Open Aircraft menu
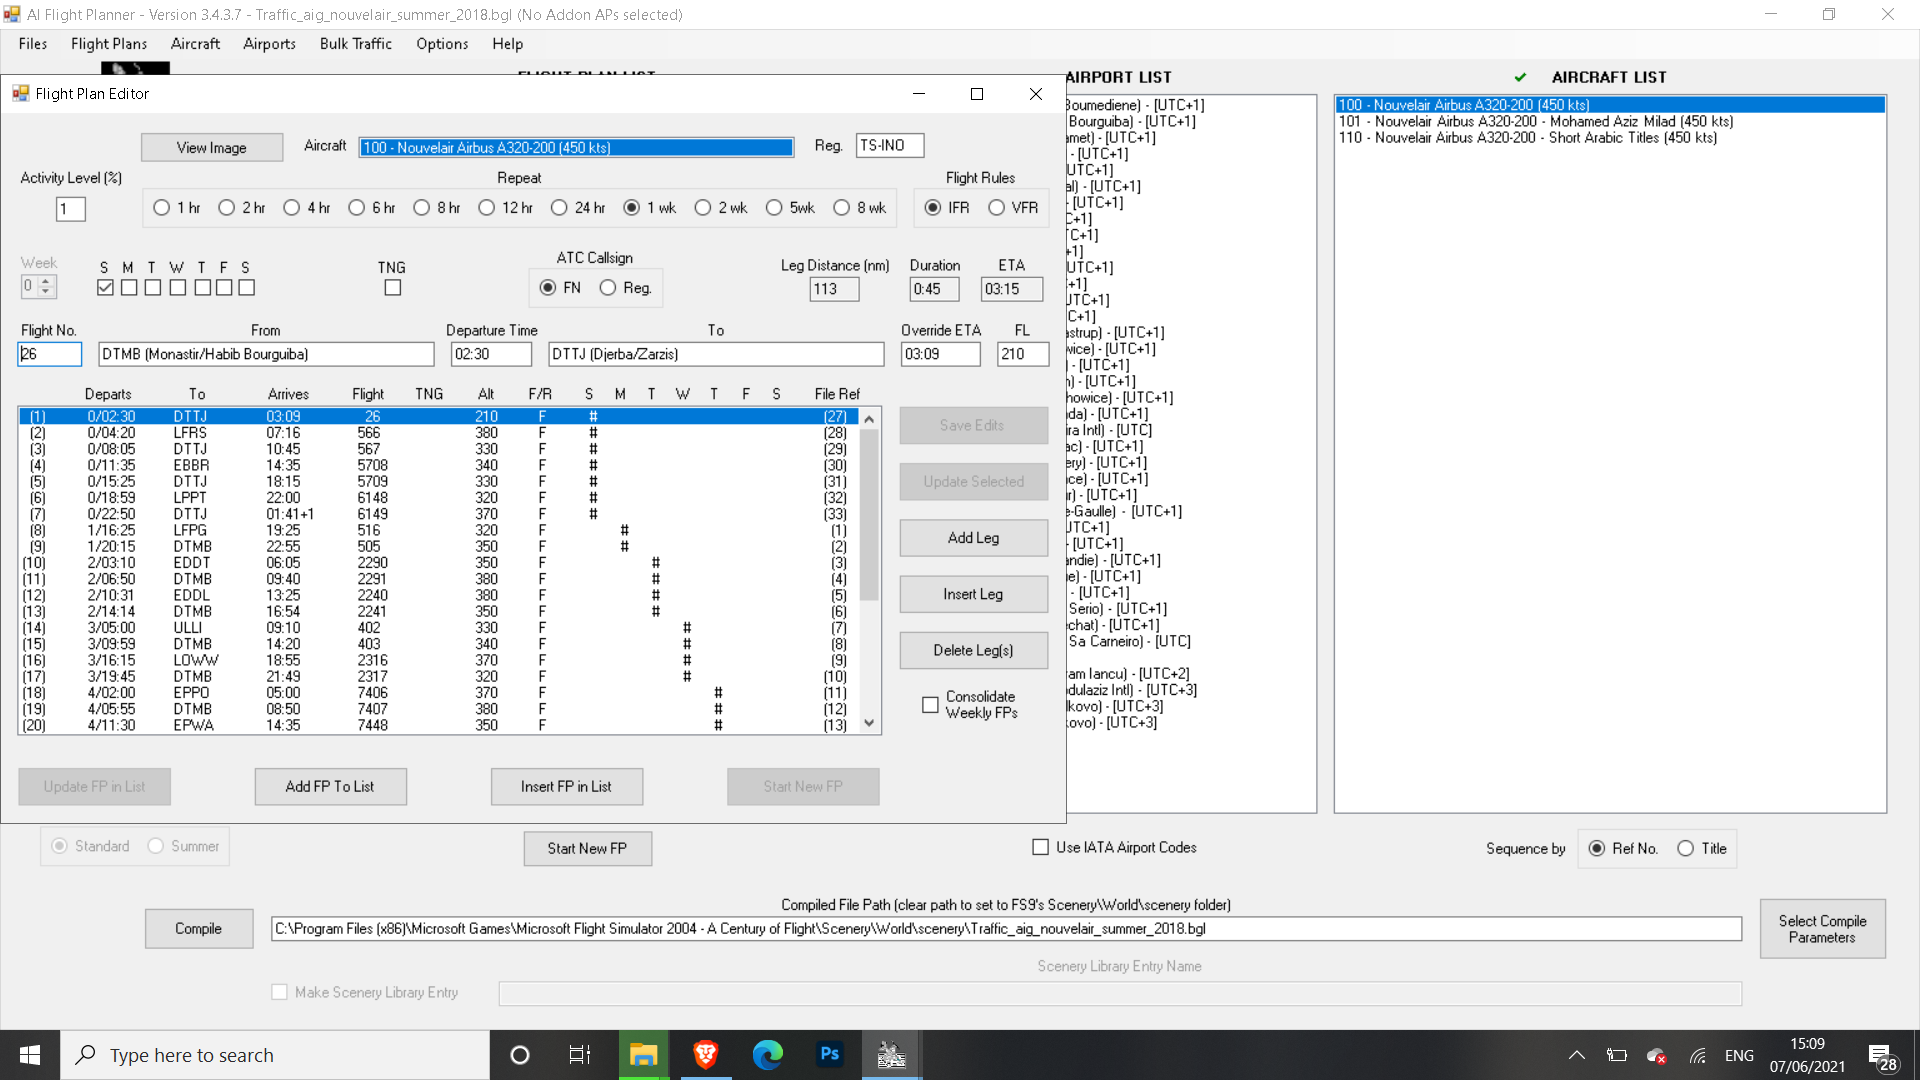The image size is (1920, 1080). pos(195,44)
